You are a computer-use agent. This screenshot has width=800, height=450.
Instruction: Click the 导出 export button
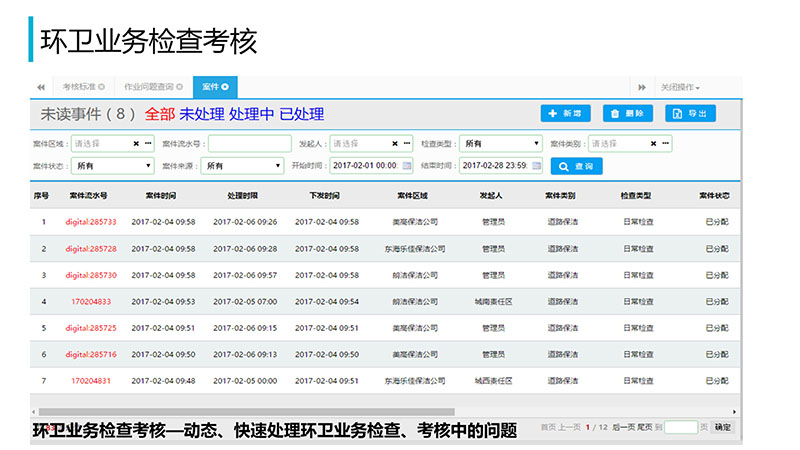(690, 113)
